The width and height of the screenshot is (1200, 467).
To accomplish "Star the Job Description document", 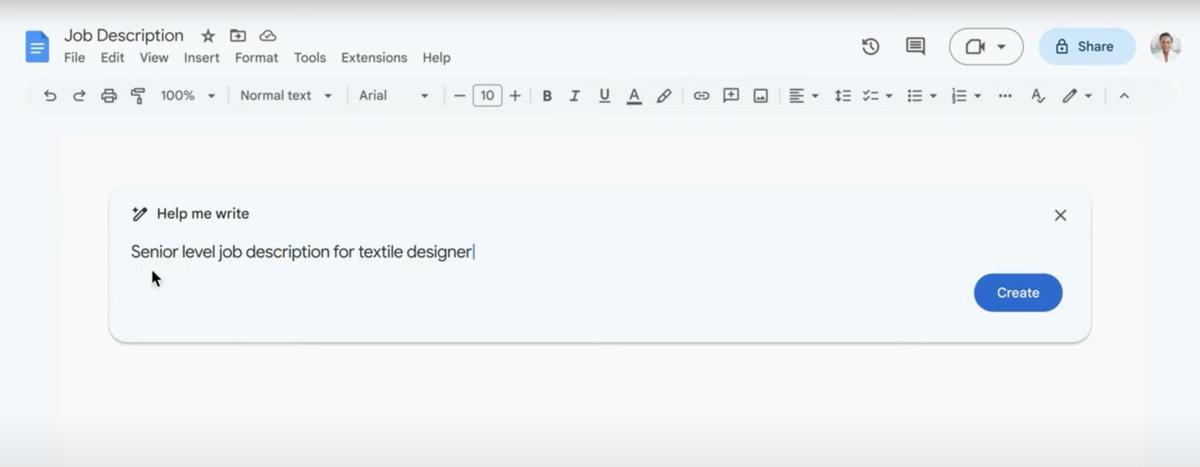I will 208,36.
